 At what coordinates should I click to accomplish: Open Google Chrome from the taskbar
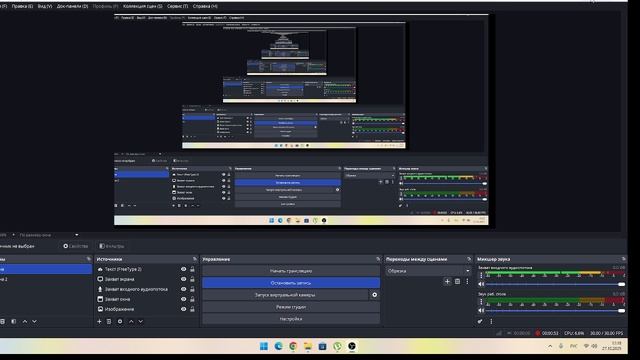point(293,347)
